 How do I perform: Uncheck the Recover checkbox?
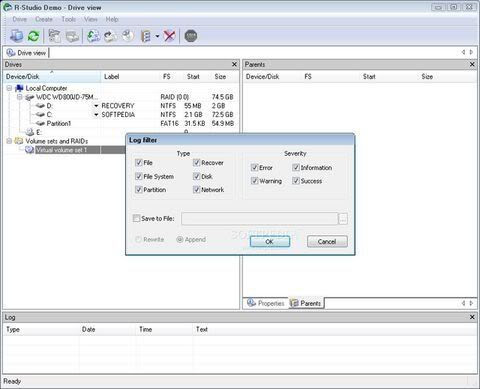(x=196, y=163)
